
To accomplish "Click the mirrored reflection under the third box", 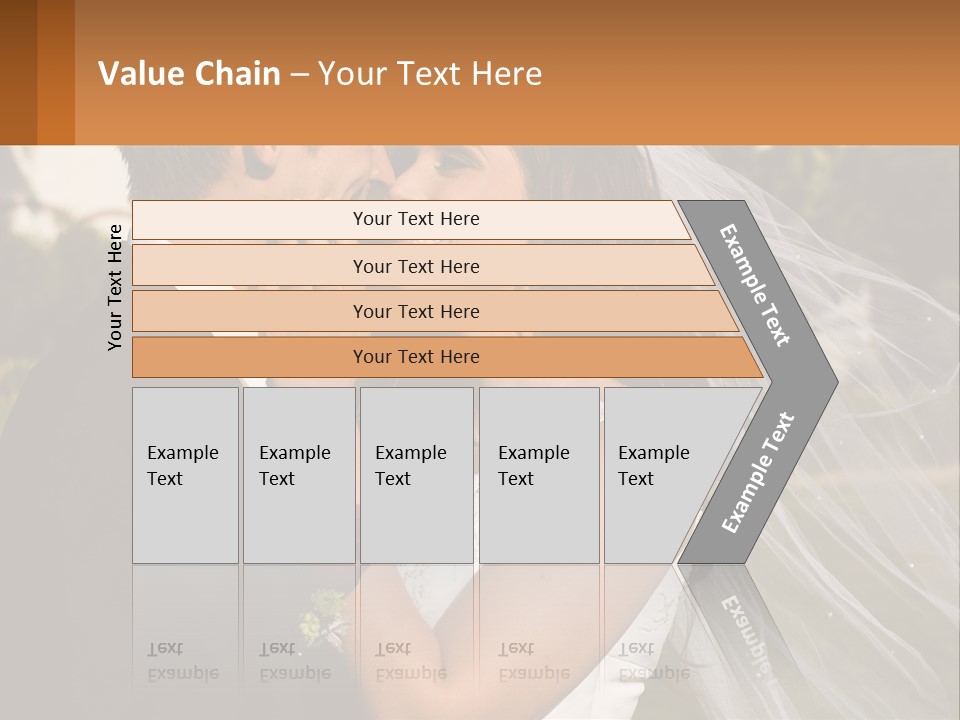I will pos(416,640).
